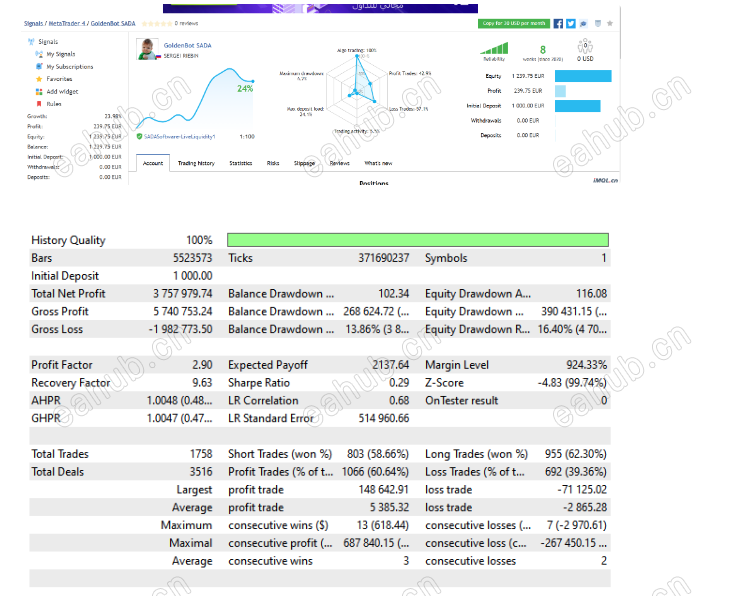Open the Reviews tab
This screenshot has width=749, height=596.
click(x=340, y=163)
